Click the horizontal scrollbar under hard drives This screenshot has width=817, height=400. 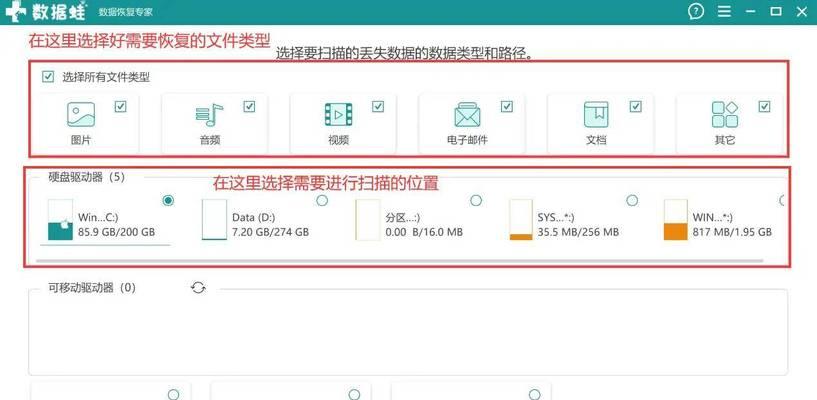(x=400, y=260)
